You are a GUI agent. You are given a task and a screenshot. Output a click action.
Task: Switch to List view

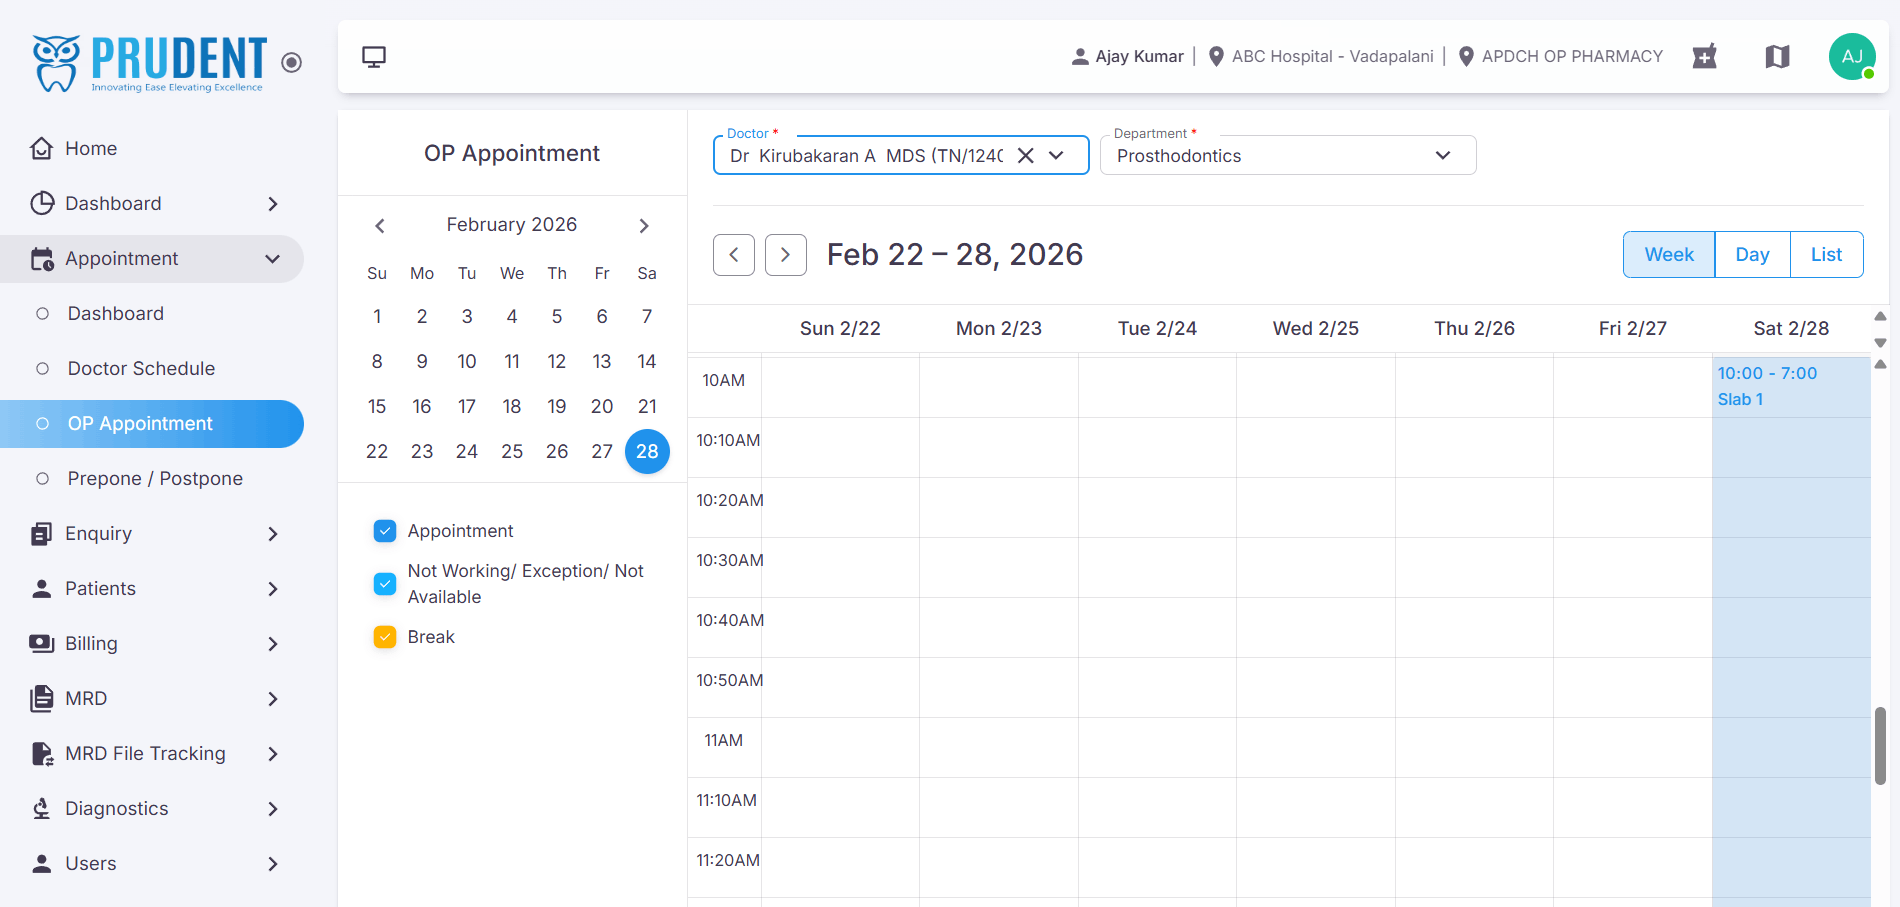tap(1826, 255)
